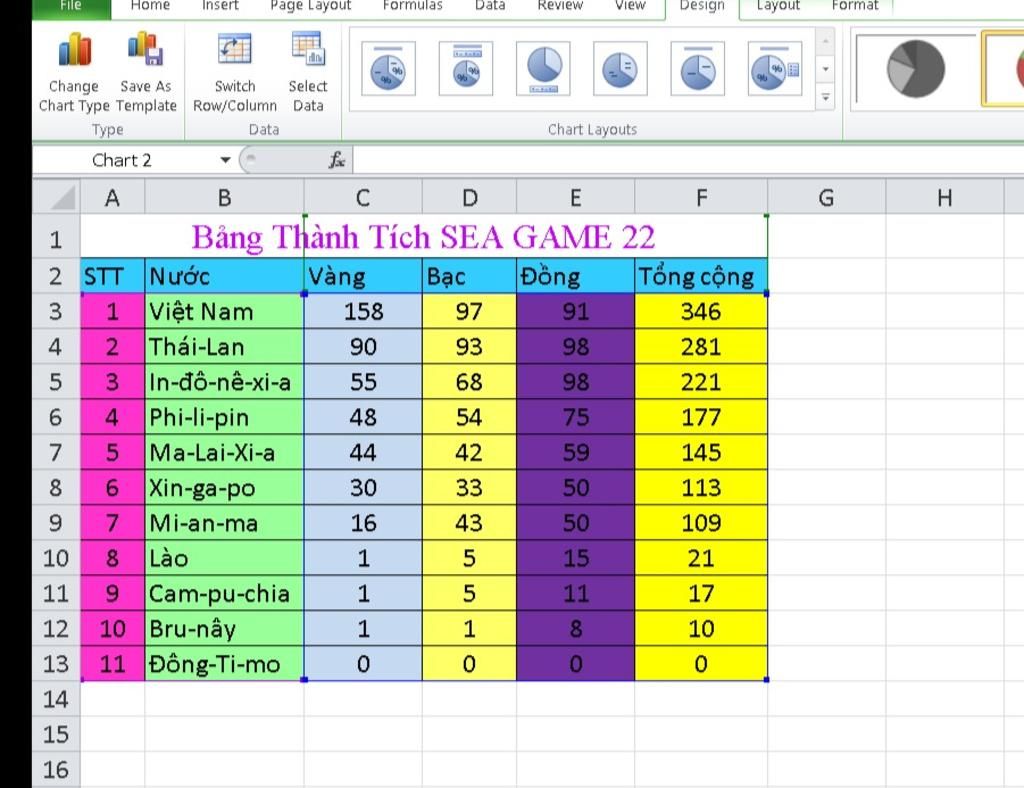
Task: Switch to the Insert tab
Action: (x=220, y=6)
